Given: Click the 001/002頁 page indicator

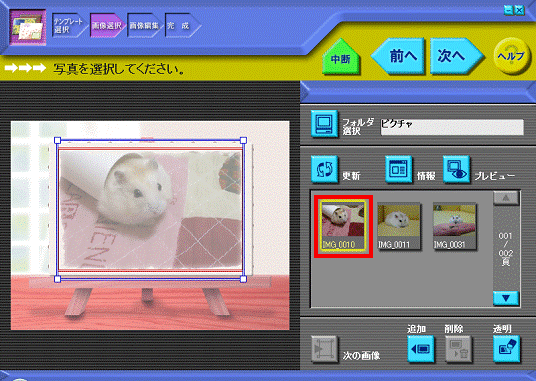Looking at the screenshot, I should click(505, 249).
